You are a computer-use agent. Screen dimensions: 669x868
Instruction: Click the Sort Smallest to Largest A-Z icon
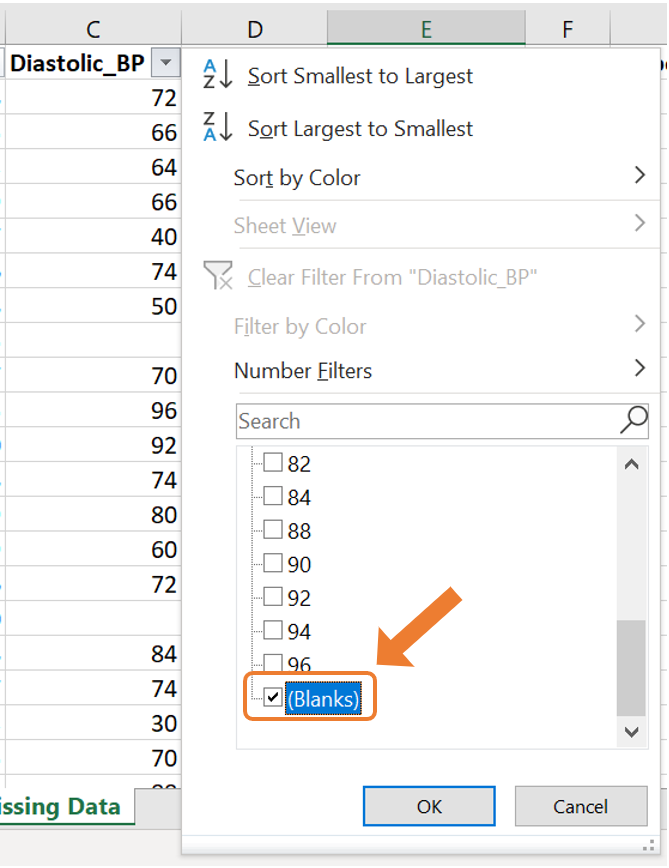tap(217, 74)
